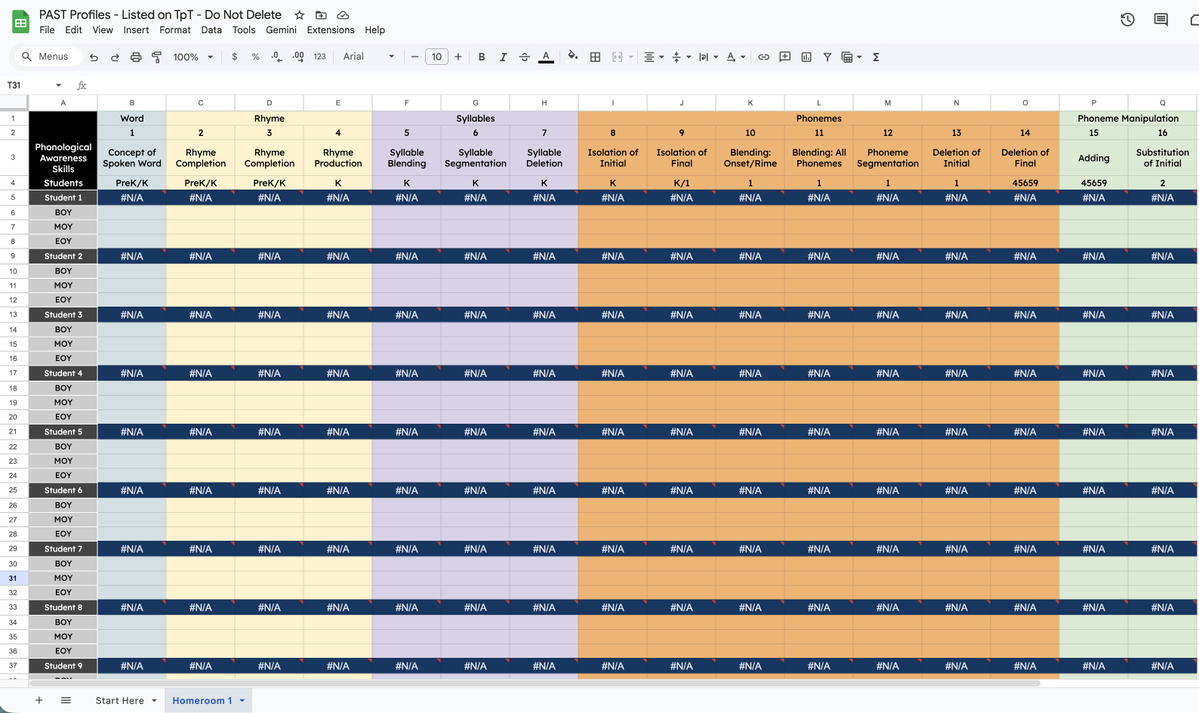
Task: Open functions sigma icon
Action: point(876,57)
